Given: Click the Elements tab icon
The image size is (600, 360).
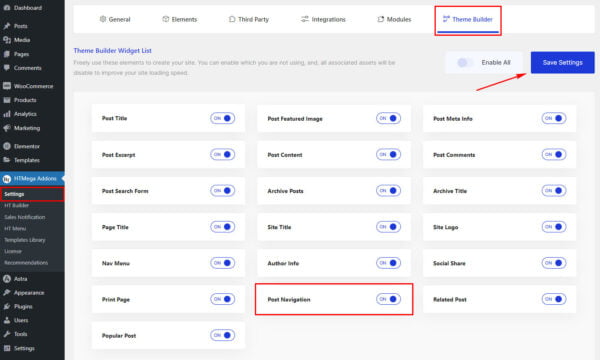Looking at the screenshot, I should click(x=165, y=19).
